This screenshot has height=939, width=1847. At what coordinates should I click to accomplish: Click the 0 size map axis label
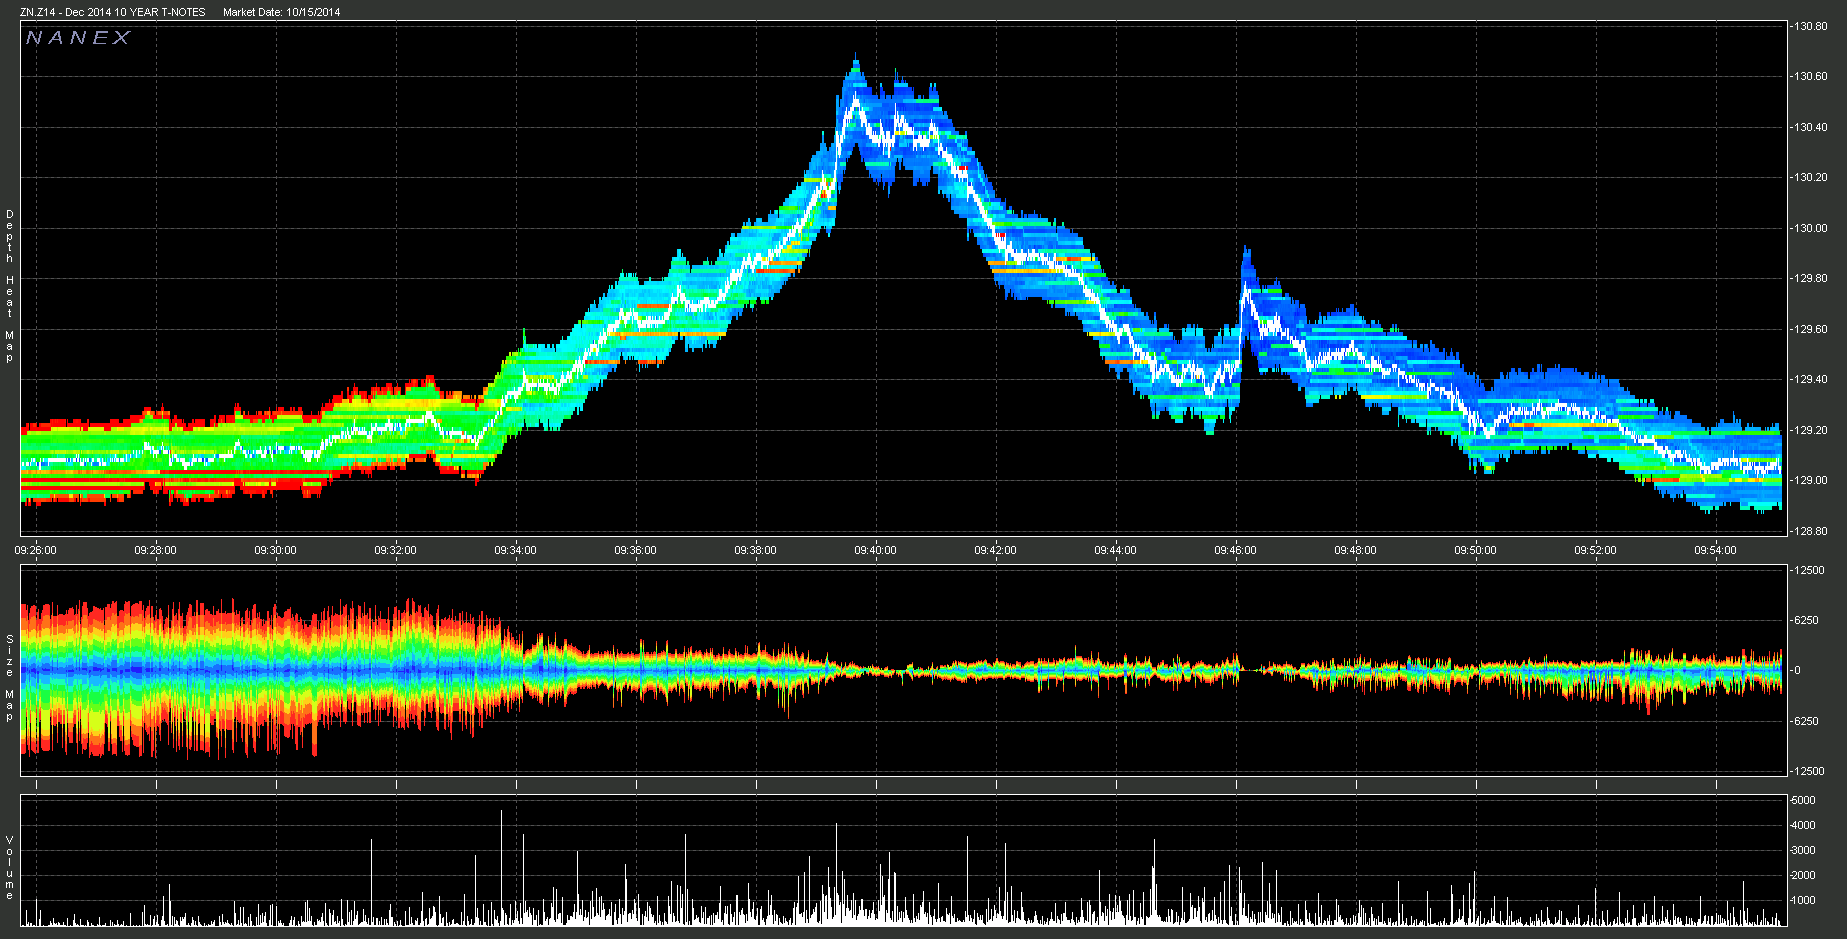coord(1797,670)
